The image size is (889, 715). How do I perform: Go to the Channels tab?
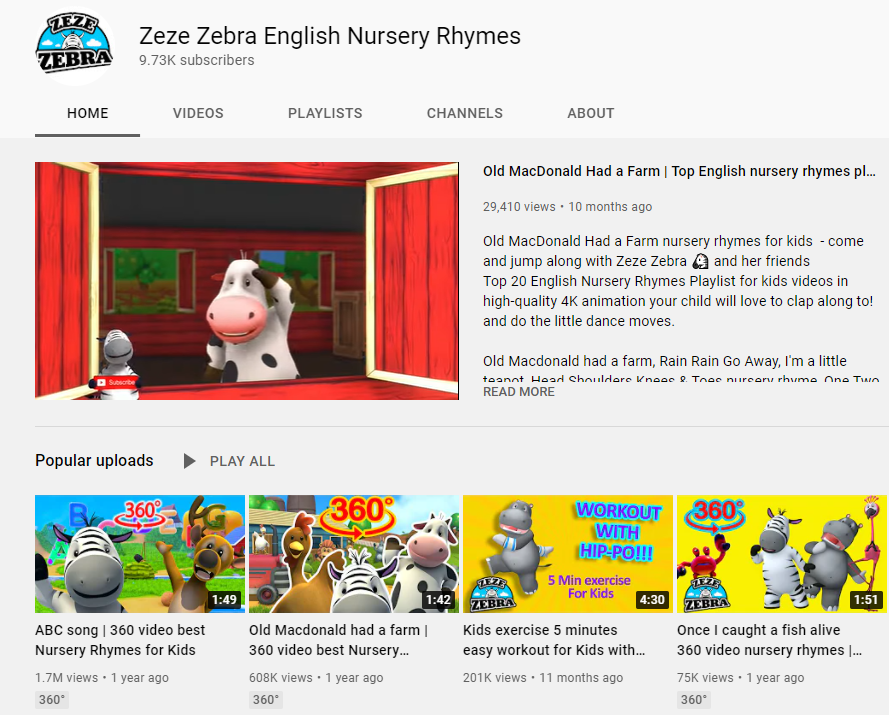click(464, 113)
